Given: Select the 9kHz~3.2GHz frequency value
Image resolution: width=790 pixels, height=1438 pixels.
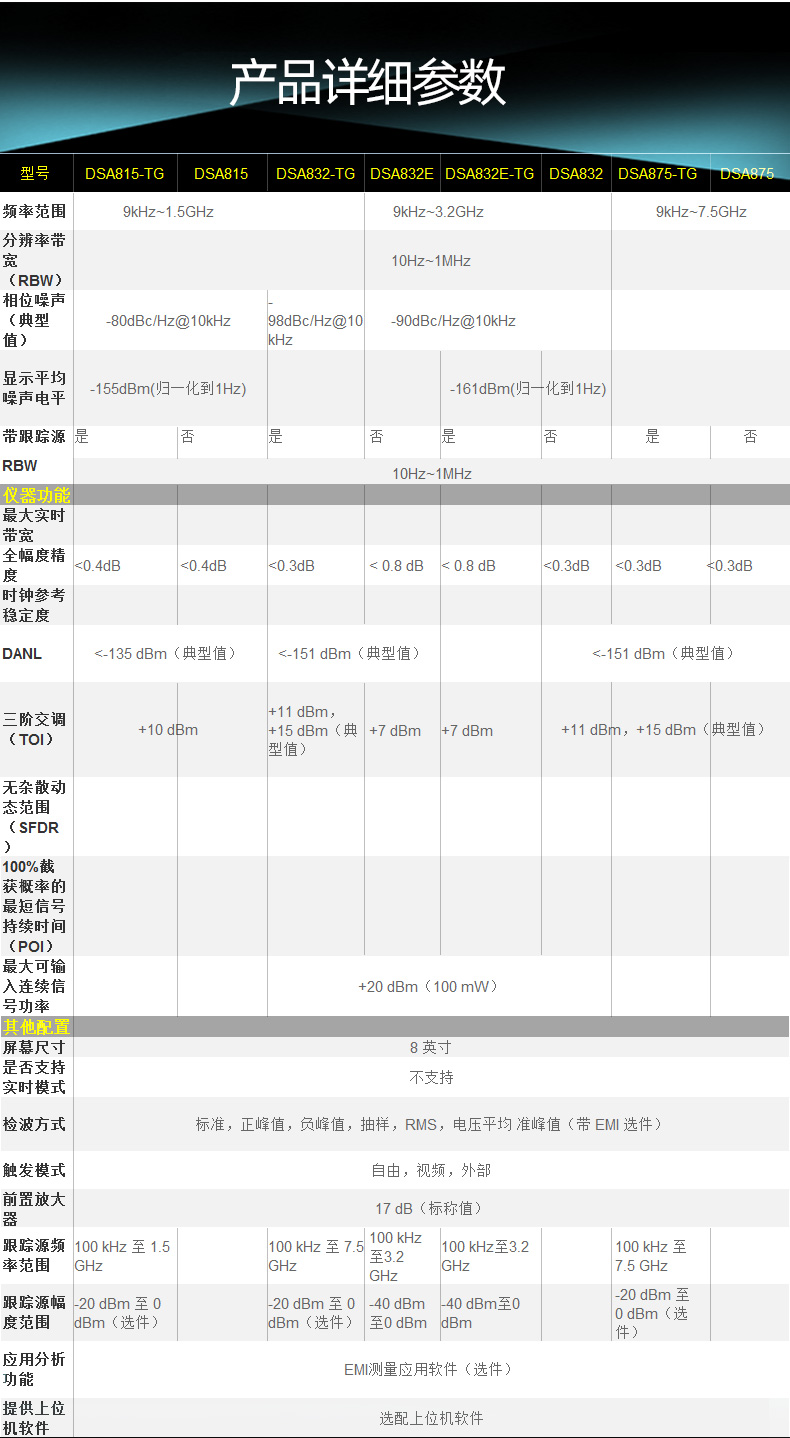Looking at the screenshot, I should 438,212.
